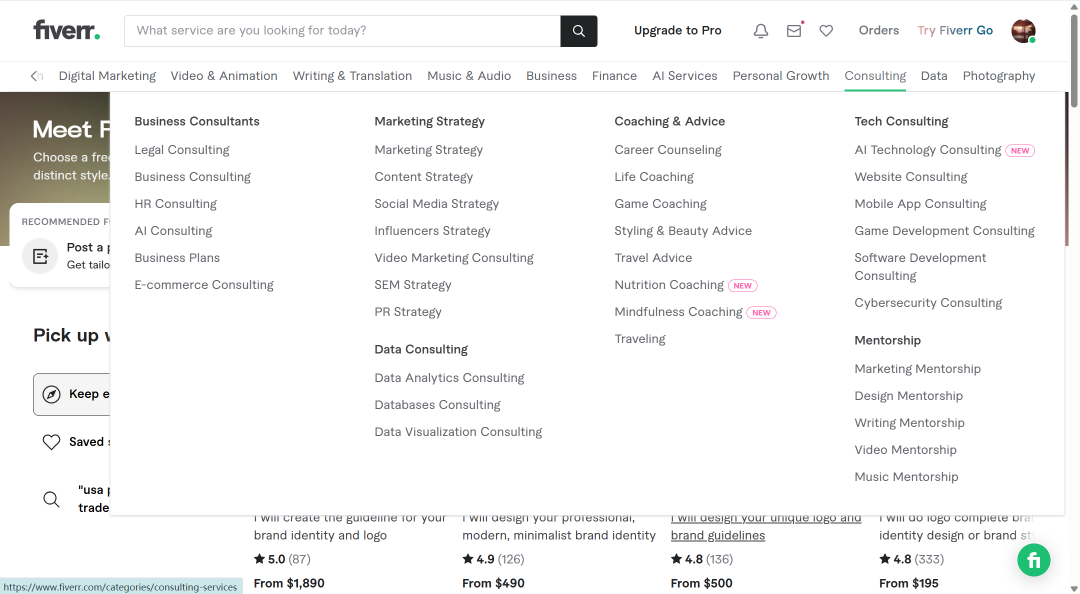Open the Personal Growth category
Viewport: 1080px width, 594px height.
tap(781, 76)
